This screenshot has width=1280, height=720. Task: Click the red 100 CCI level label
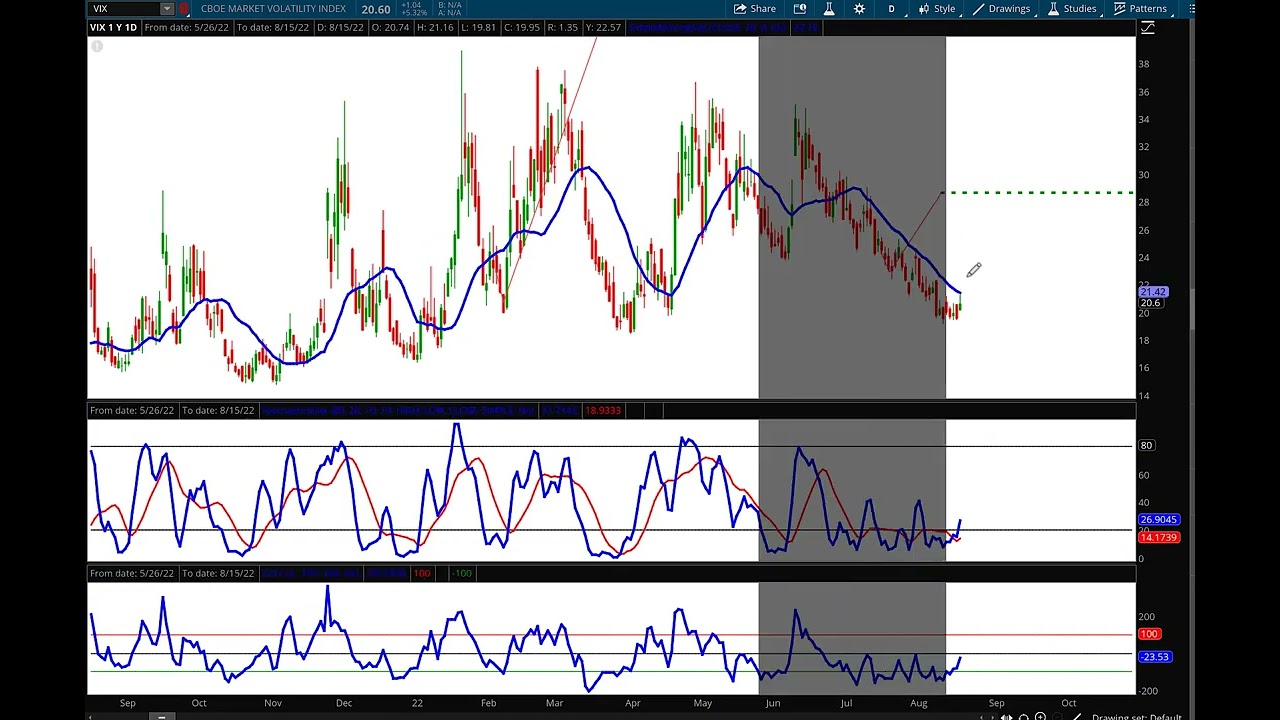[1149, 634]
